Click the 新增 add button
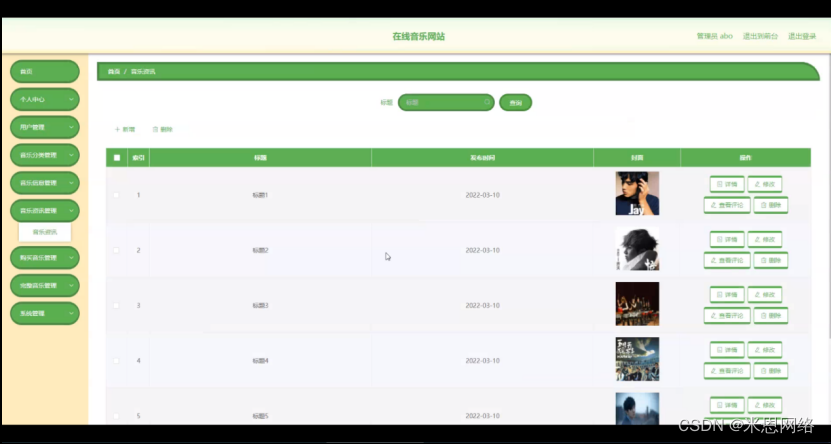 [125, 129]
